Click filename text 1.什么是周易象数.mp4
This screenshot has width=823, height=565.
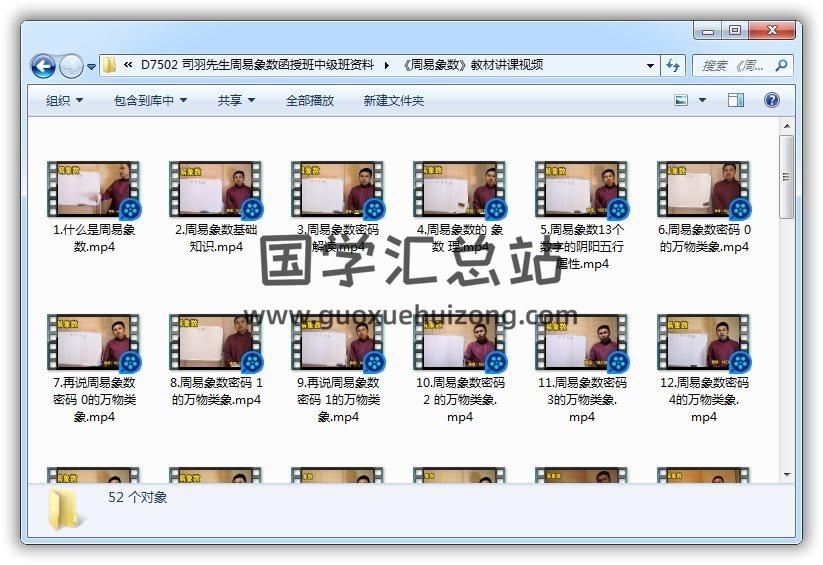94,238
